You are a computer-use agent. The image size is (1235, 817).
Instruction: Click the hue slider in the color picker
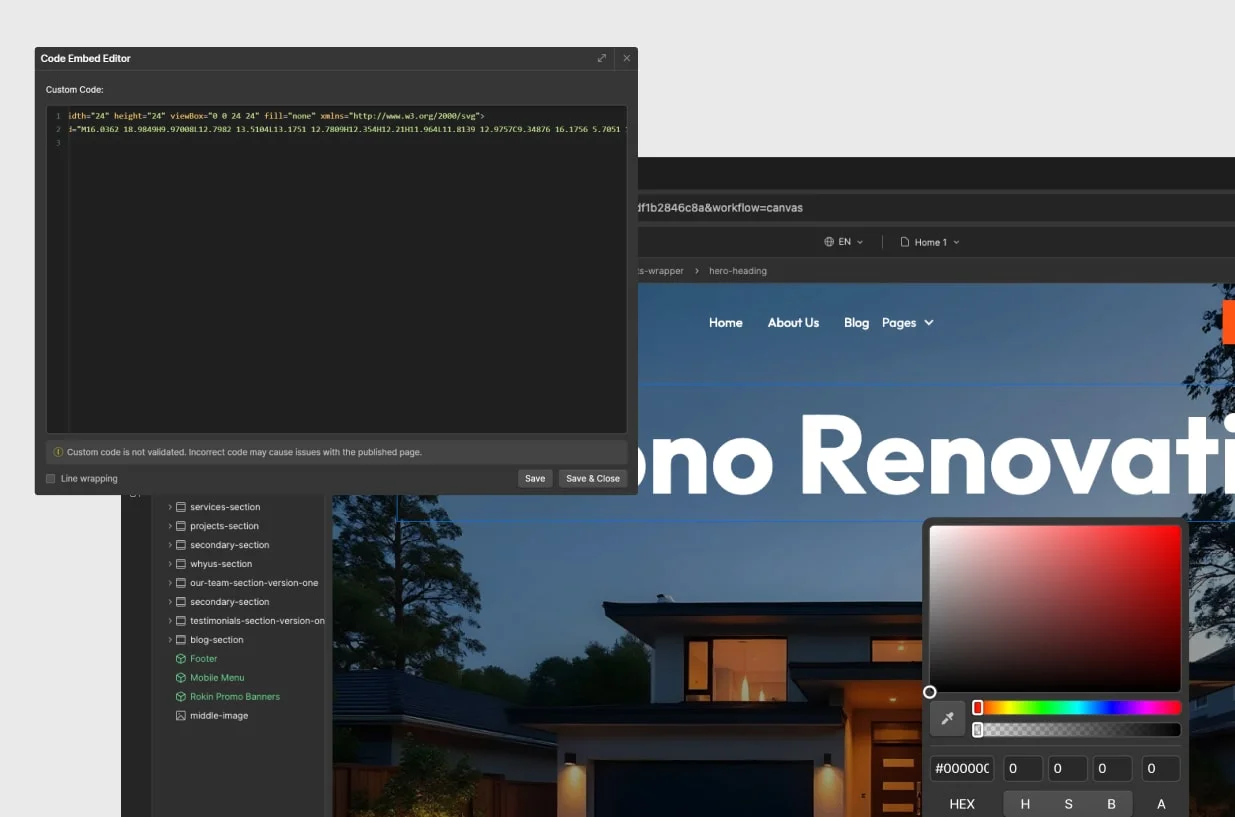(1078, 707)
